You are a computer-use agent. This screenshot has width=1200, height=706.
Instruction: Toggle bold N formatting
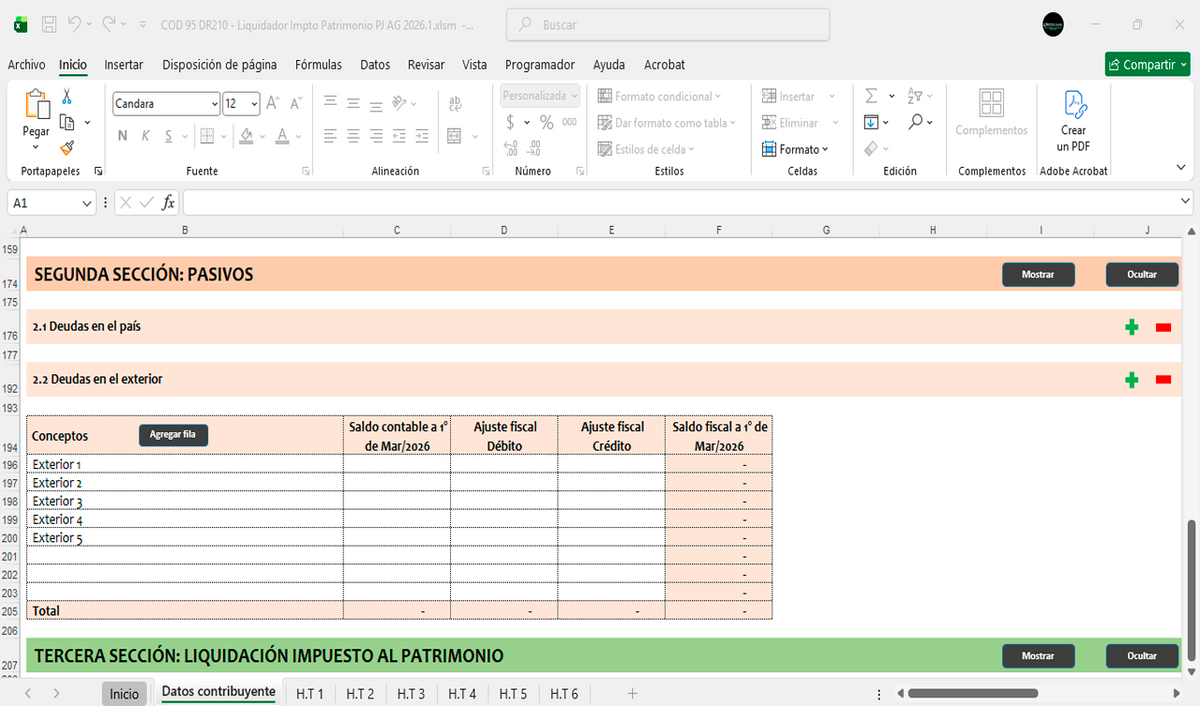coord(122,136)
